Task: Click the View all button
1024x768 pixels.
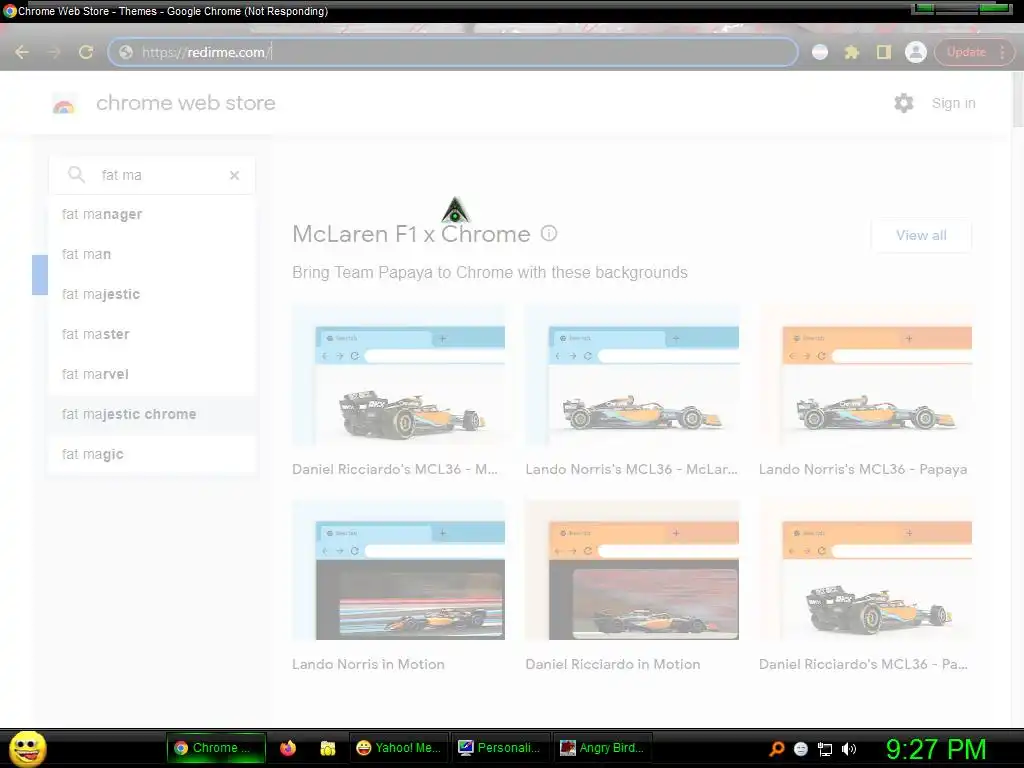Action: click(921, 235)
